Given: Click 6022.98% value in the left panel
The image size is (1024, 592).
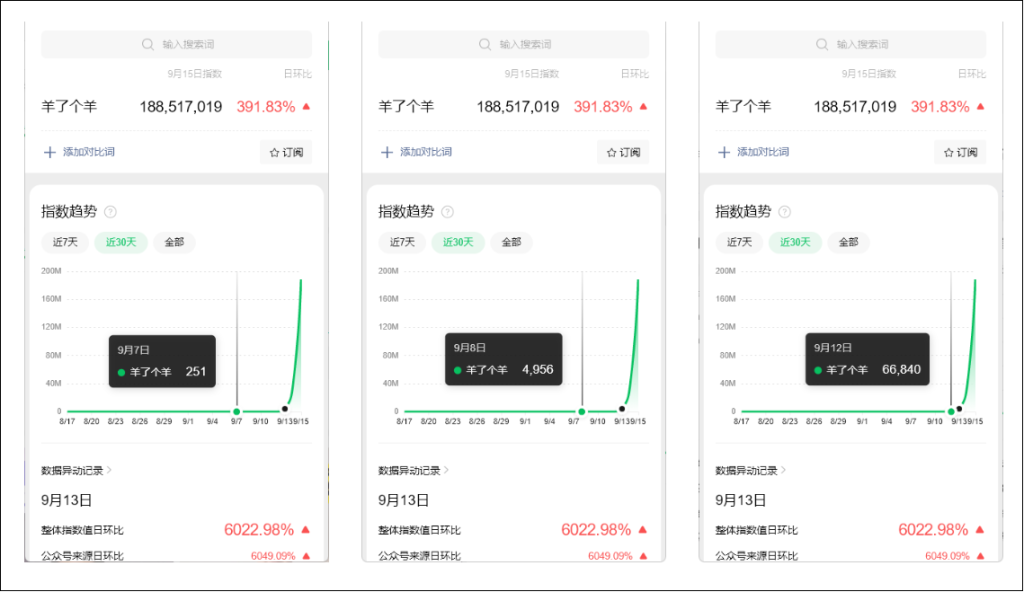Looking at the screenshot, I should coord(259,530).
